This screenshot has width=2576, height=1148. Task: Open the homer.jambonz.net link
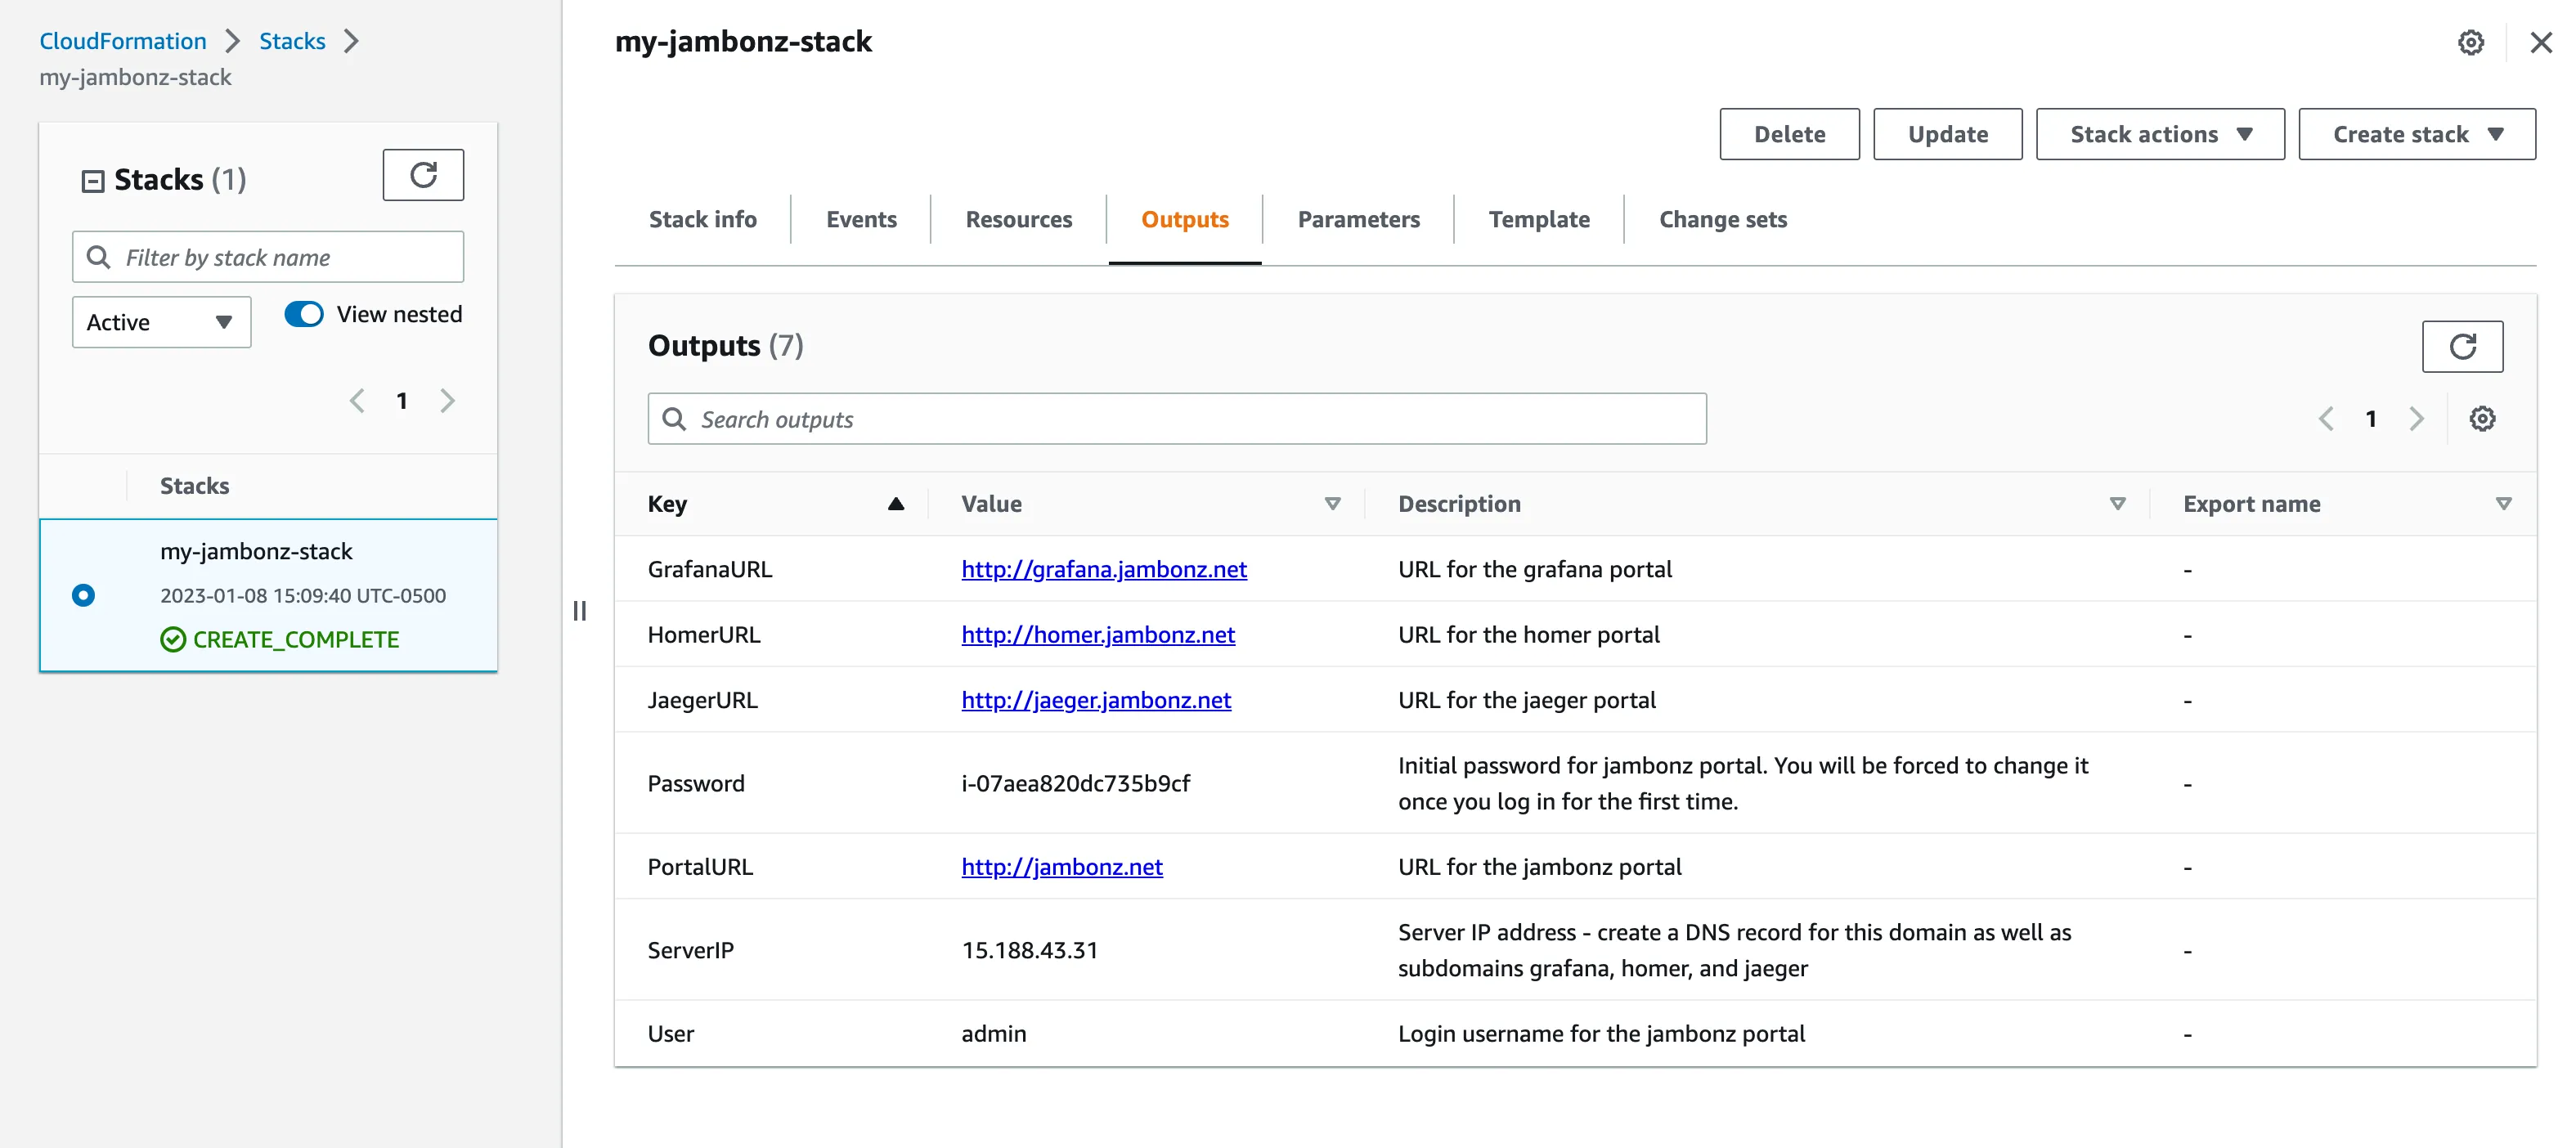(x=1098, y=635)
